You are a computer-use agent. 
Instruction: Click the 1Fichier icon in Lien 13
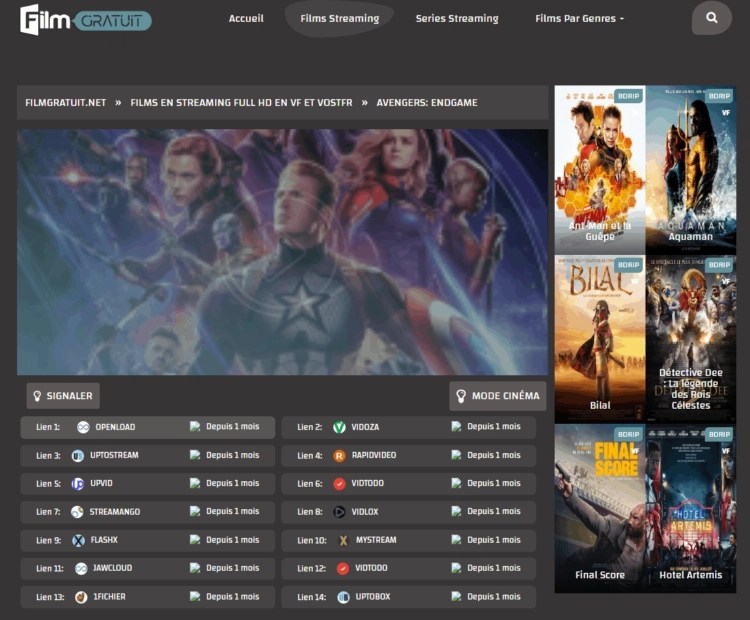click(81, 597)
